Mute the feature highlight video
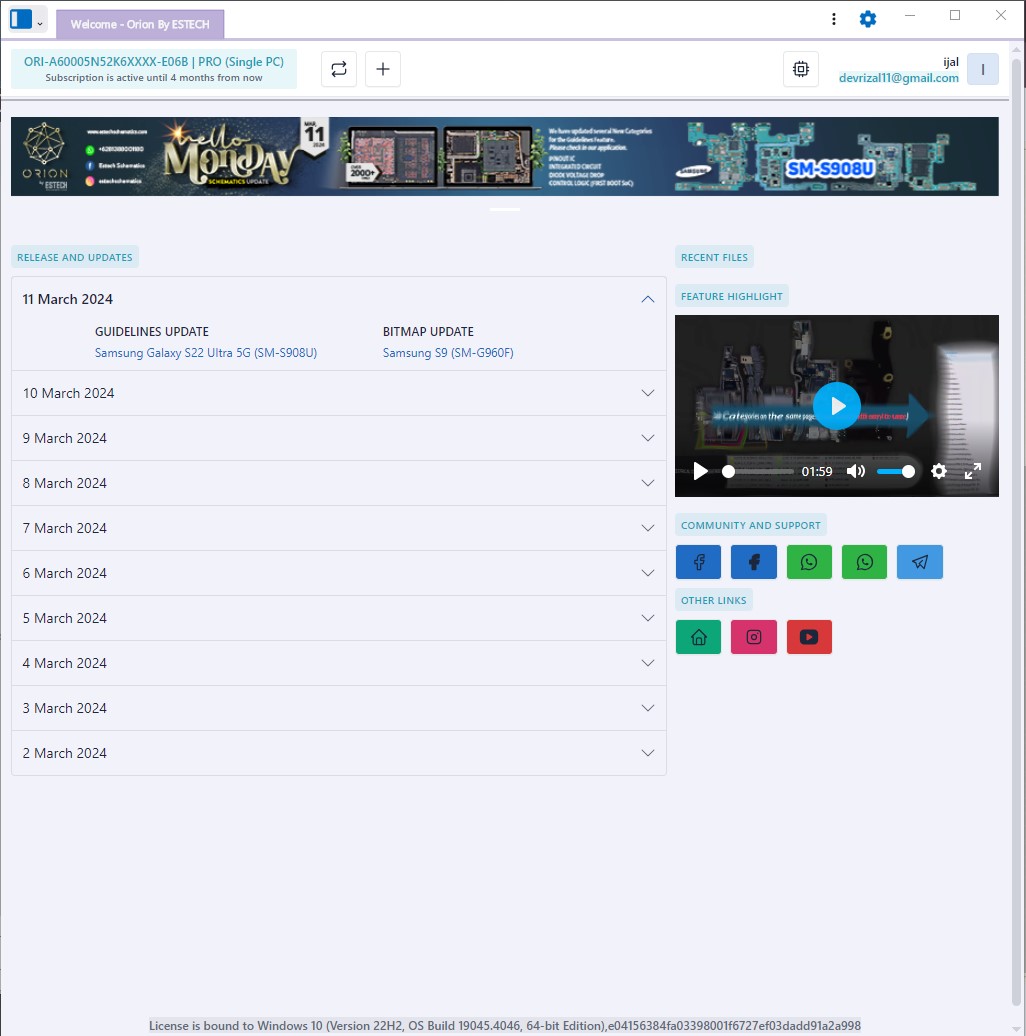This screenshot has width=1026, height=1036. [856, 471]
